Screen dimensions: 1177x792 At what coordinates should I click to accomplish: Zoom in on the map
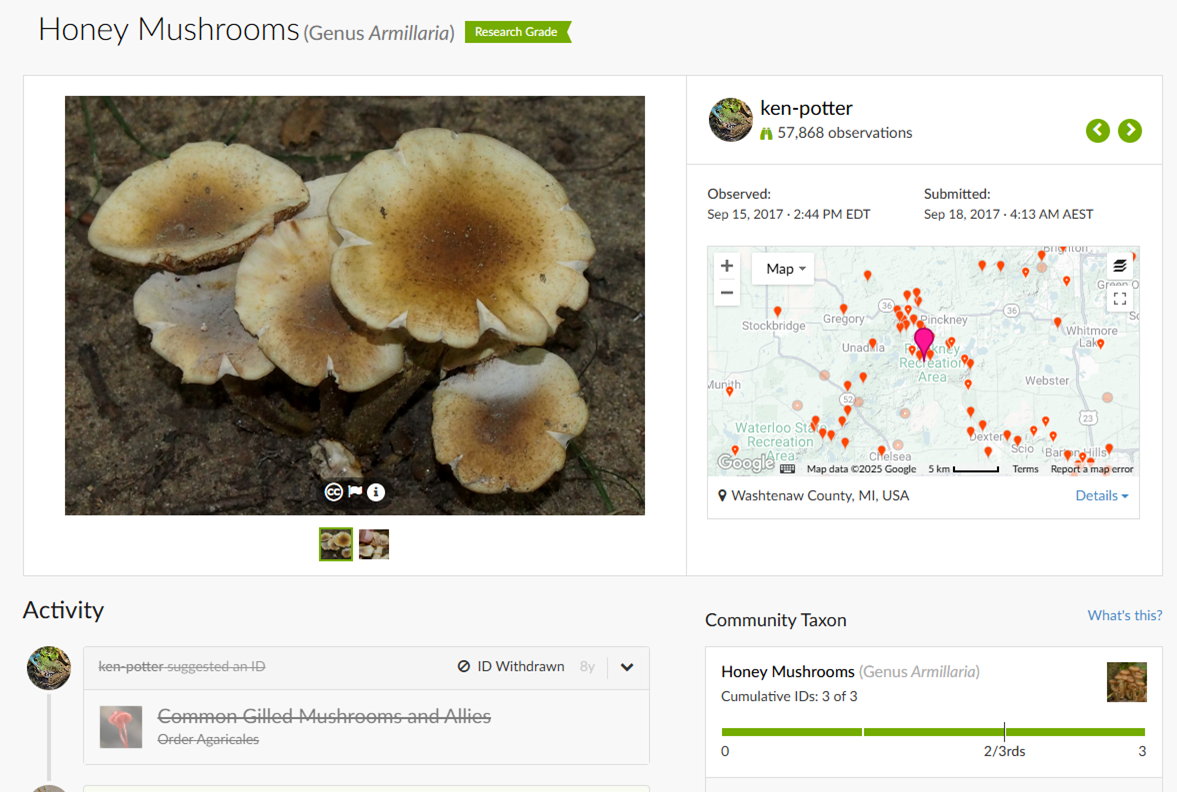[x=727, y=266]
